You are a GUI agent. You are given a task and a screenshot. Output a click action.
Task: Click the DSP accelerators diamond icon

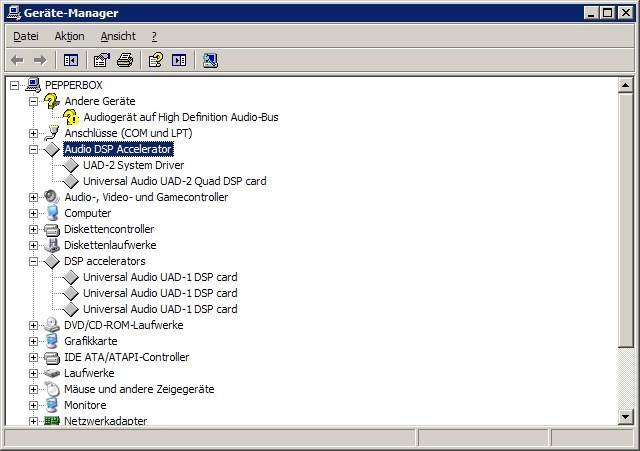[52, 261]
